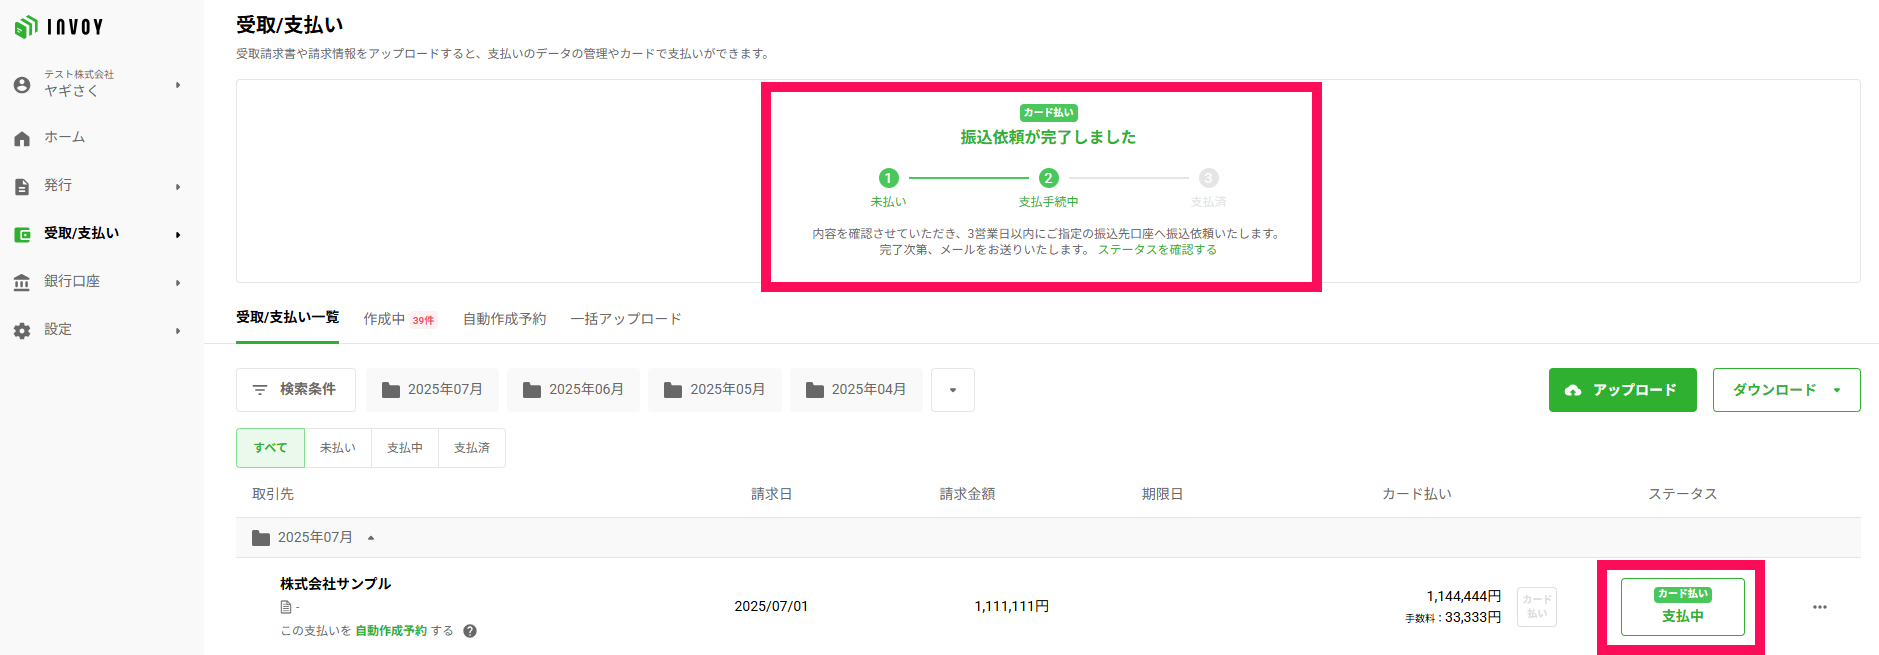Viewport: 1879px width, 655px height.
Task: Click the 1,111,111円 invoice amount
Action: (x=1011, y=607)
